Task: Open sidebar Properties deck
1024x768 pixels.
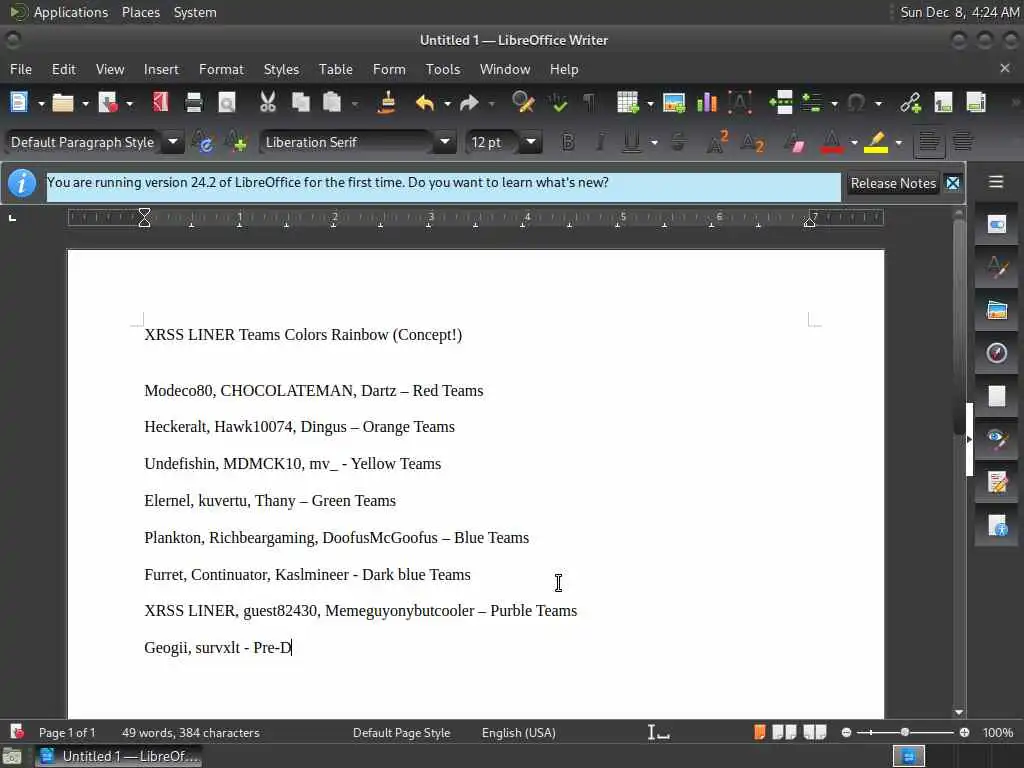Action: click(x=997, y=225)
